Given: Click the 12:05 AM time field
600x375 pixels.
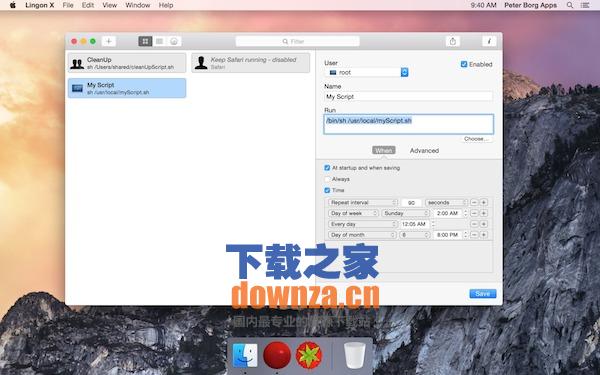Looking at the screenshot, I should [x=415, y=224].
